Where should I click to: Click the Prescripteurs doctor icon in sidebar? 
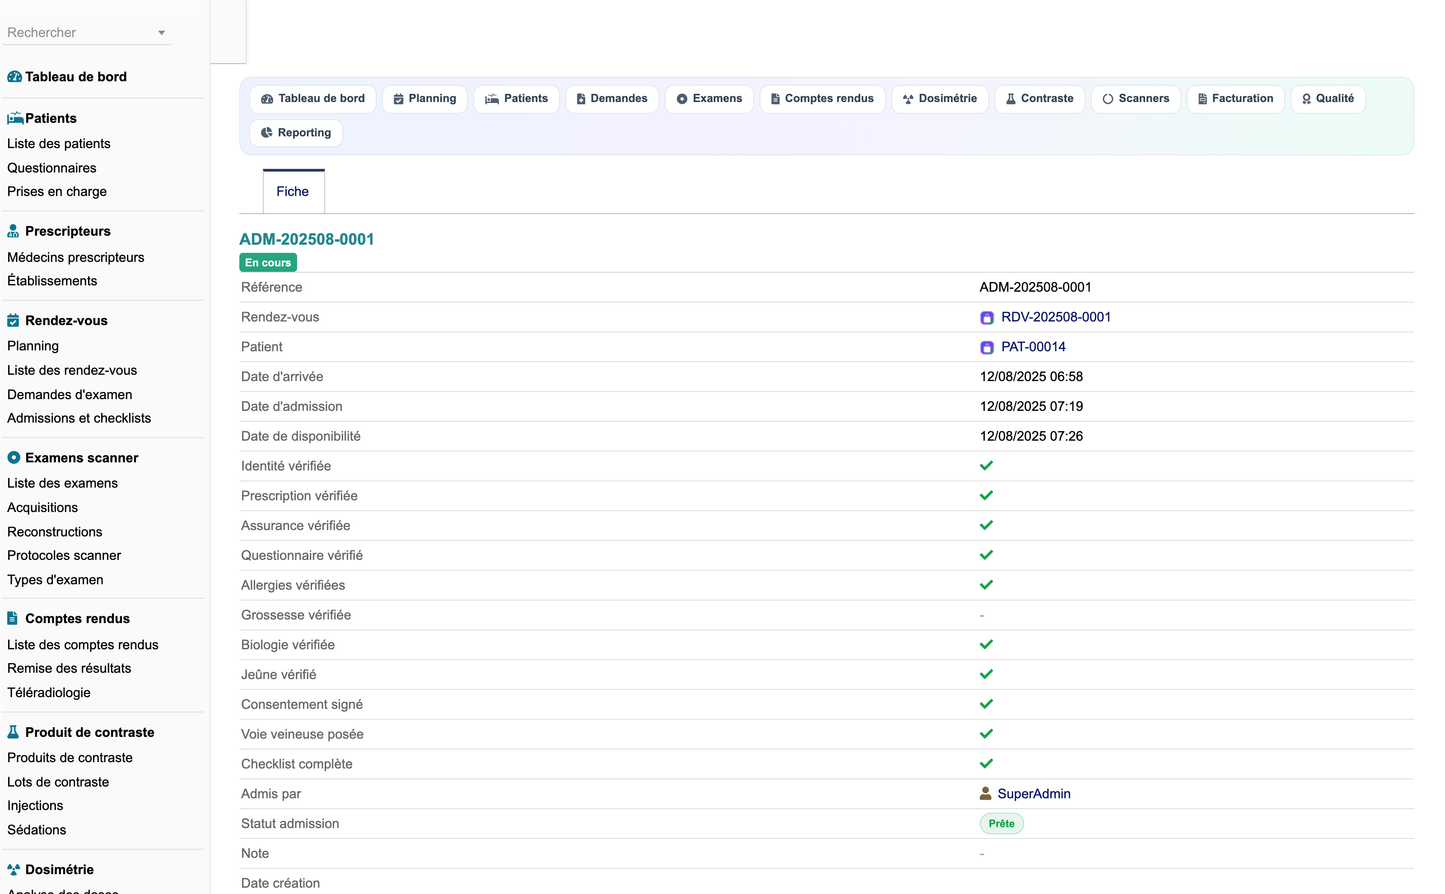tap(13, 231)
